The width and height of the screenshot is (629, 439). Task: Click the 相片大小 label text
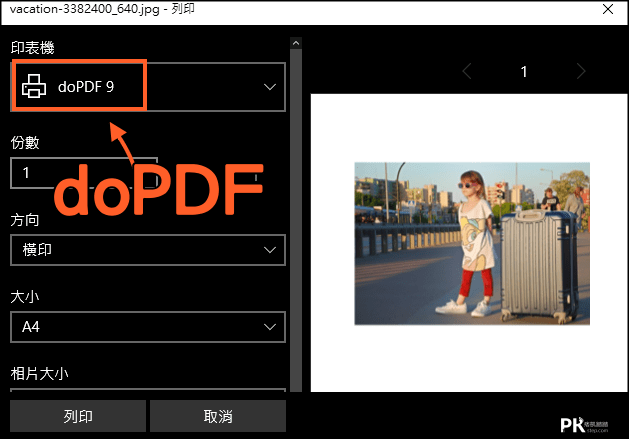click(x=39, y=374)
